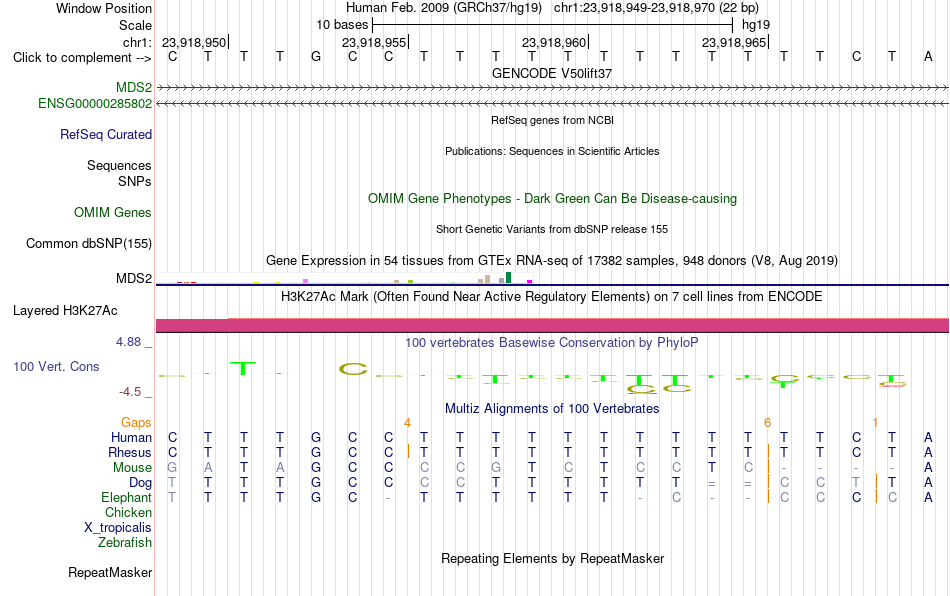Click 'Publications: Sequences in Scientific Articles' title

[552, 151]
